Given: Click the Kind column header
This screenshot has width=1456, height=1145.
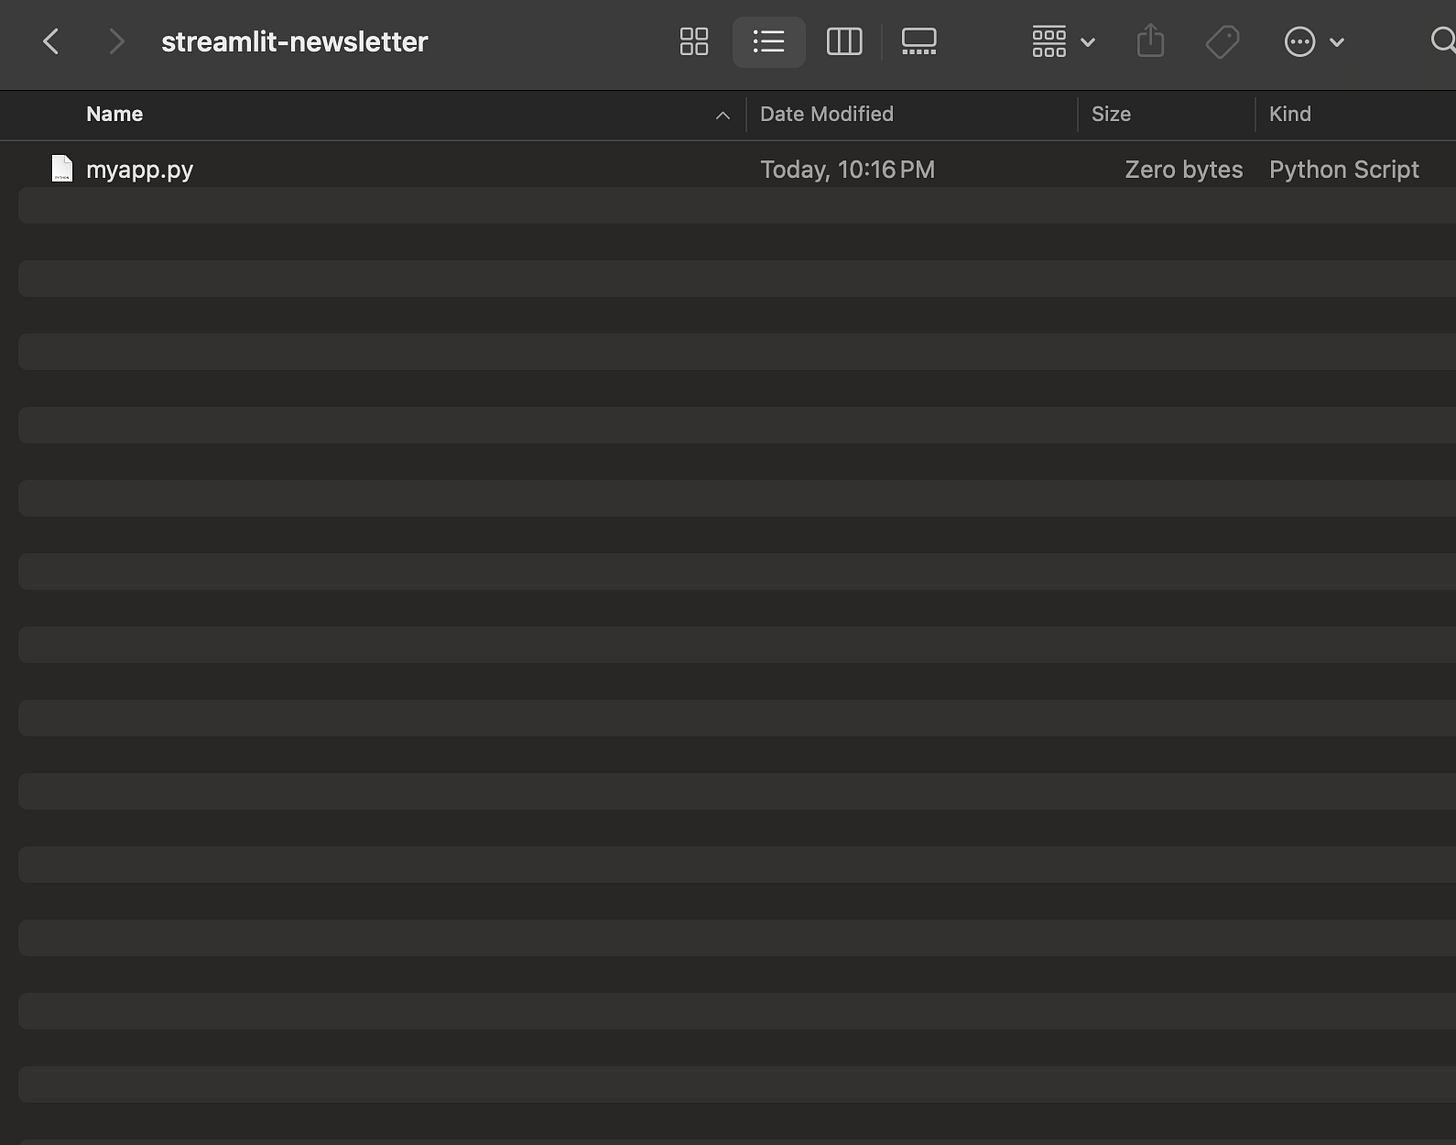Looking at the screenshot, I should [x=1290, y=113].
